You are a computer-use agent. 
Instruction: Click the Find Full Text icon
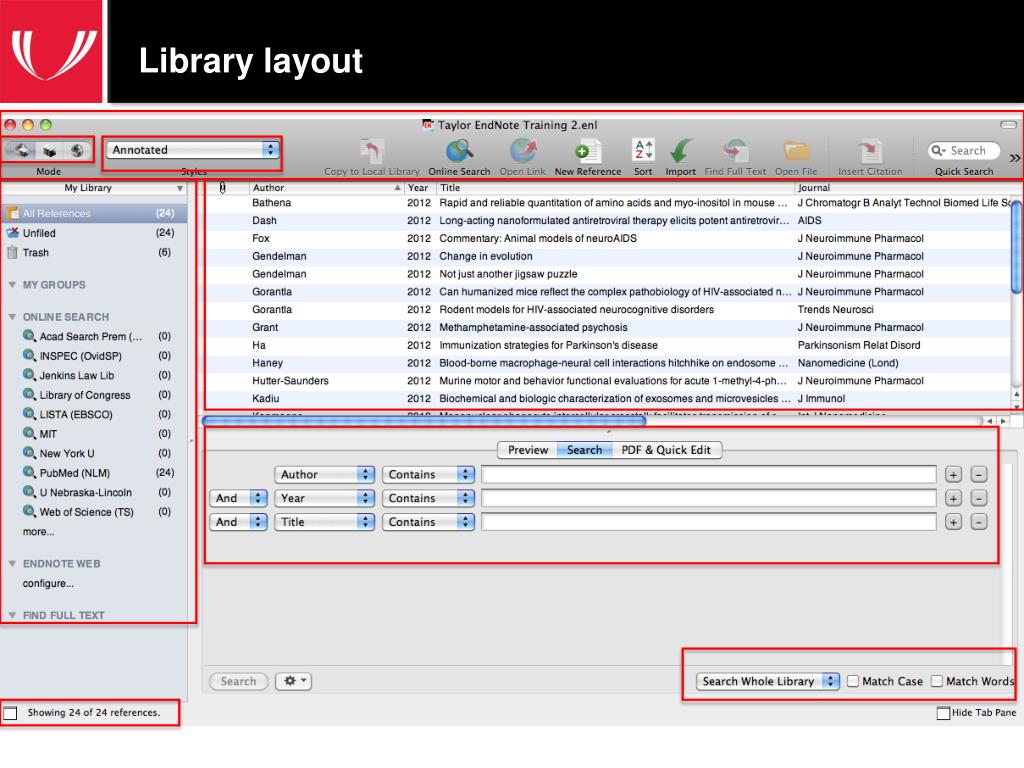735,151
